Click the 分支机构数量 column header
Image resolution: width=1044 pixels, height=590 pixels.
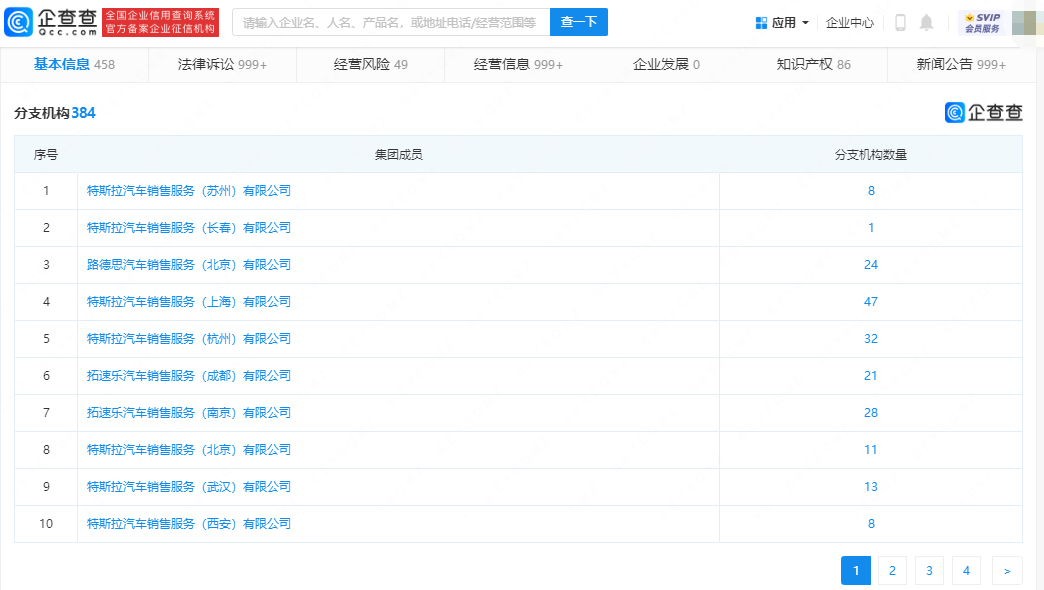[871, 154]
